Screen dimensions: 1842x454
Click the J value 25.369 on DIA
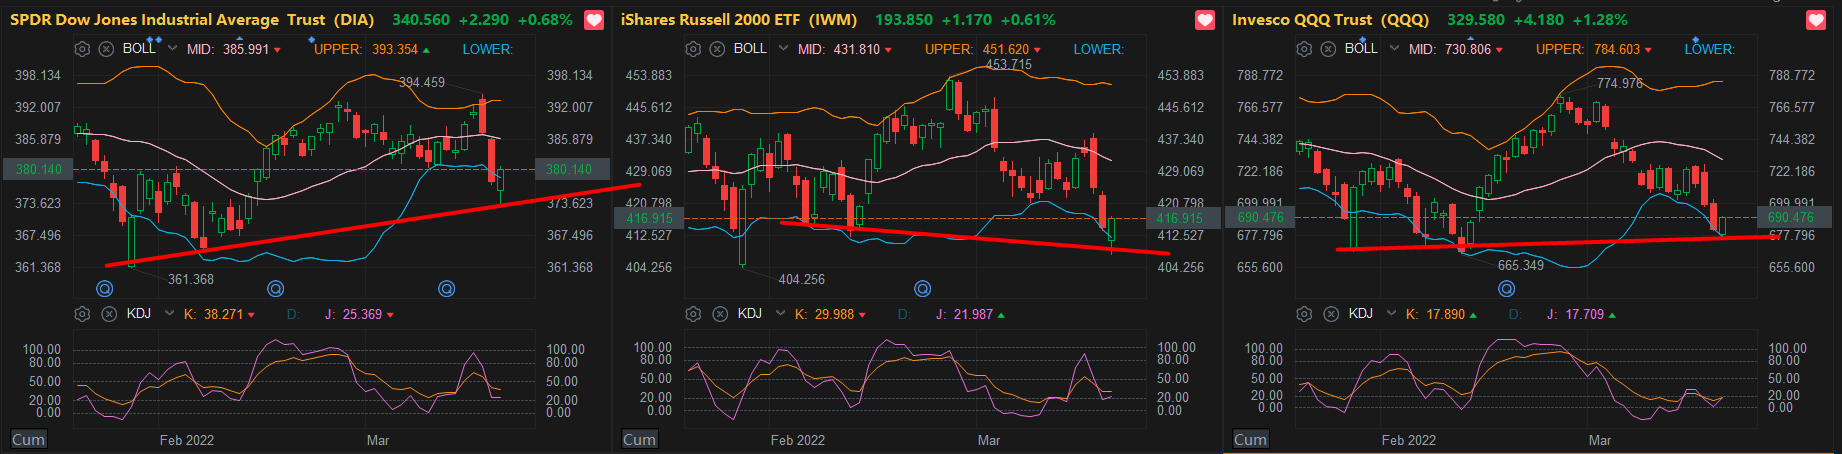362,314
